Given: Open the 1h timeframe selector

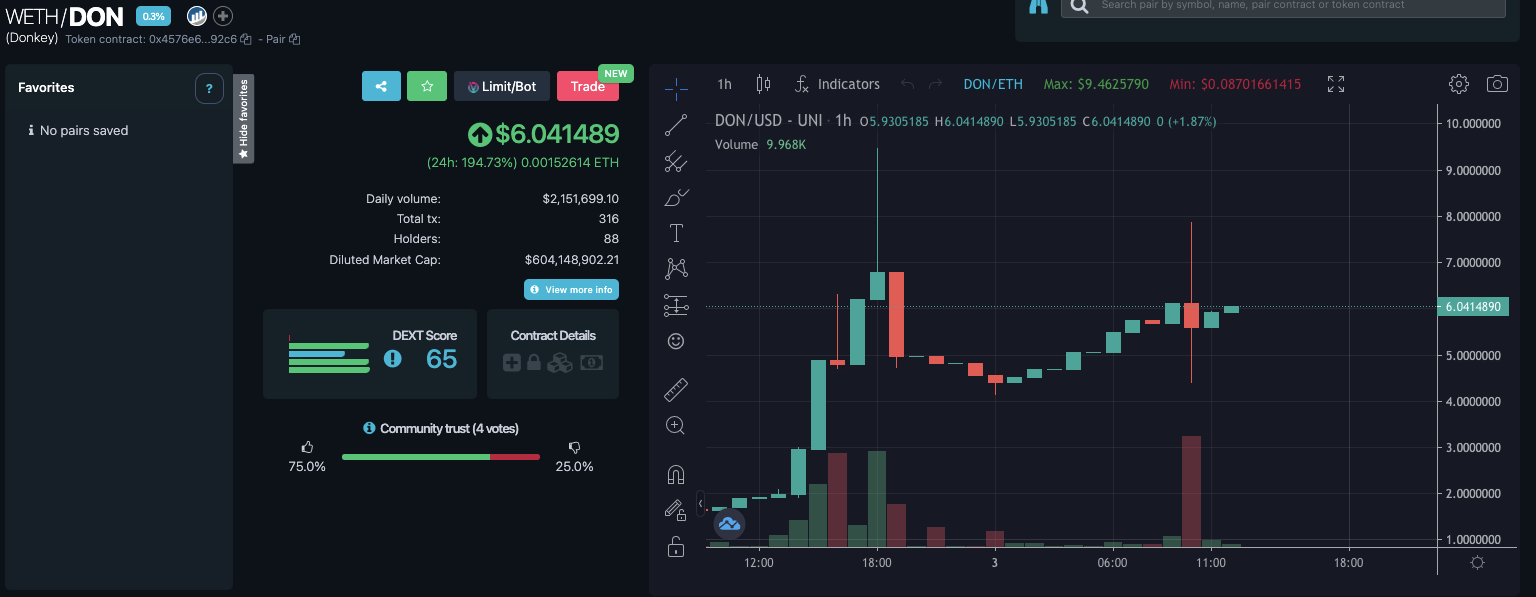Looking at the screenshot, I should [x=725, y=84].
